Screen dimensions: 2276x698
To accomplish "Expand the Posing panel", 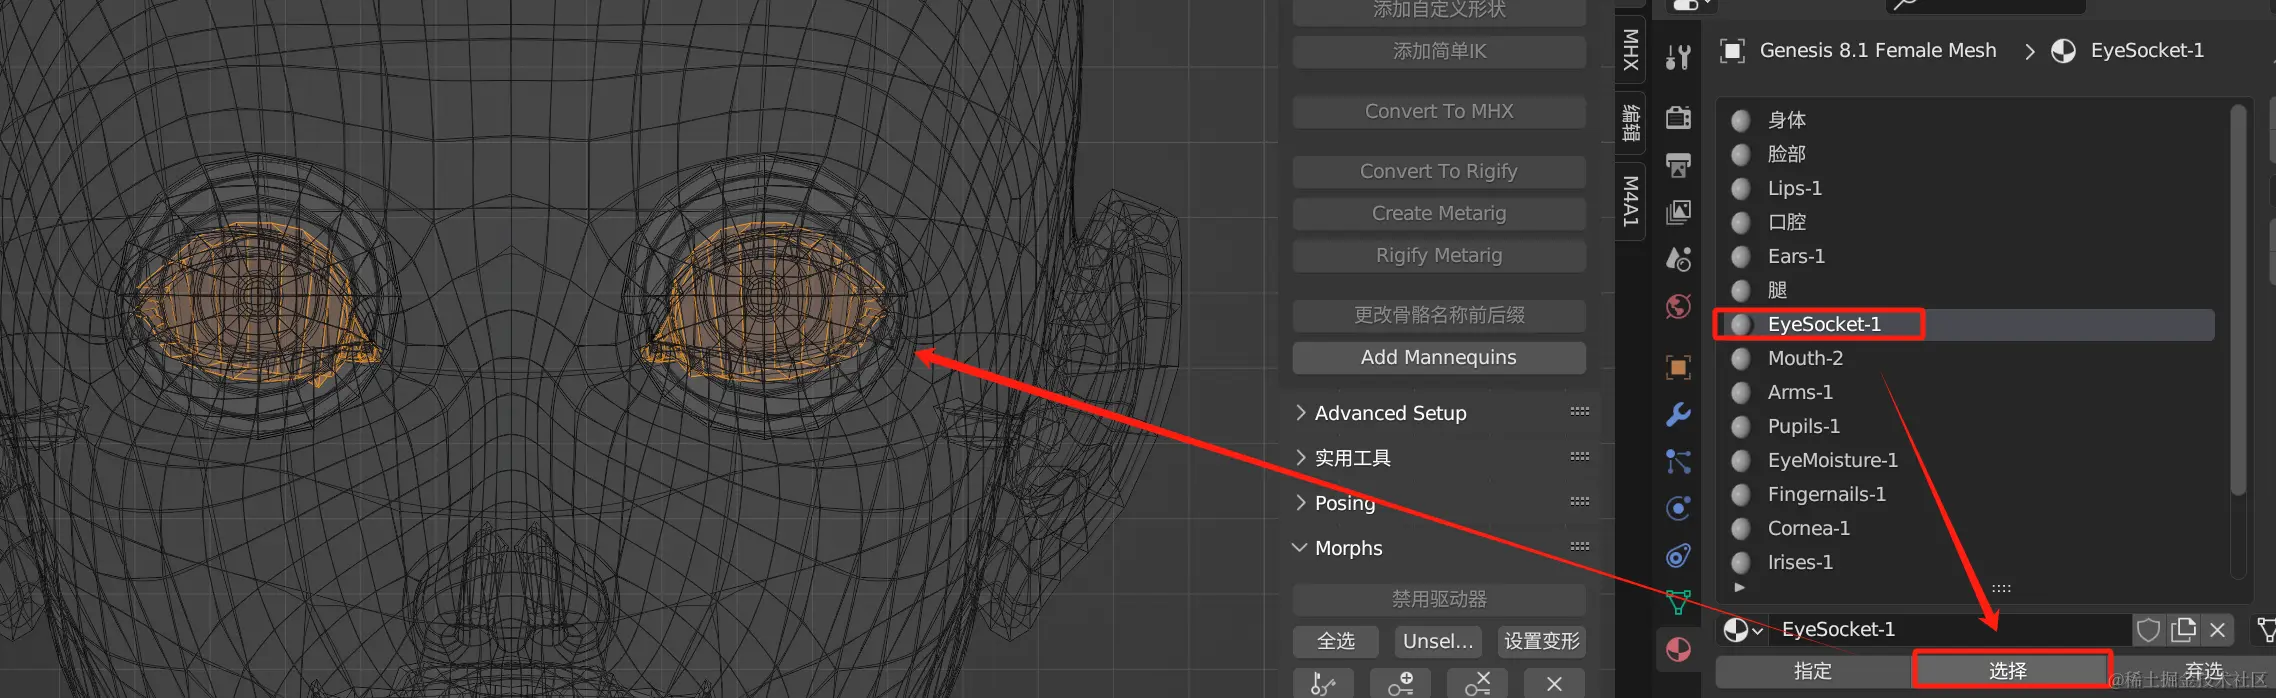I will click(x=1300, y=502).
